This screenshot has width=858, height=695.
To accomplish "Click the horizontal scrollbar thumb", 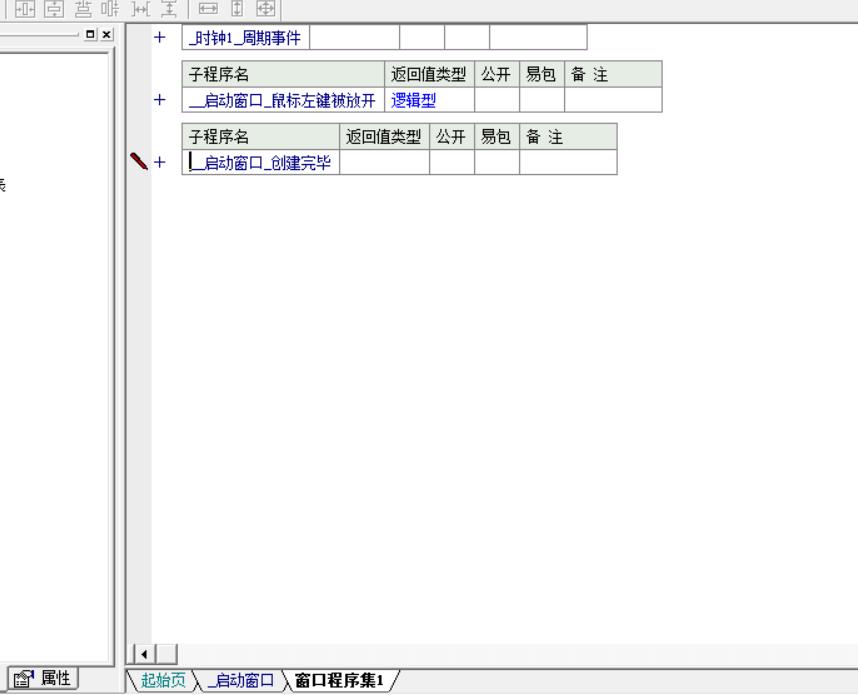I will 167,654.
